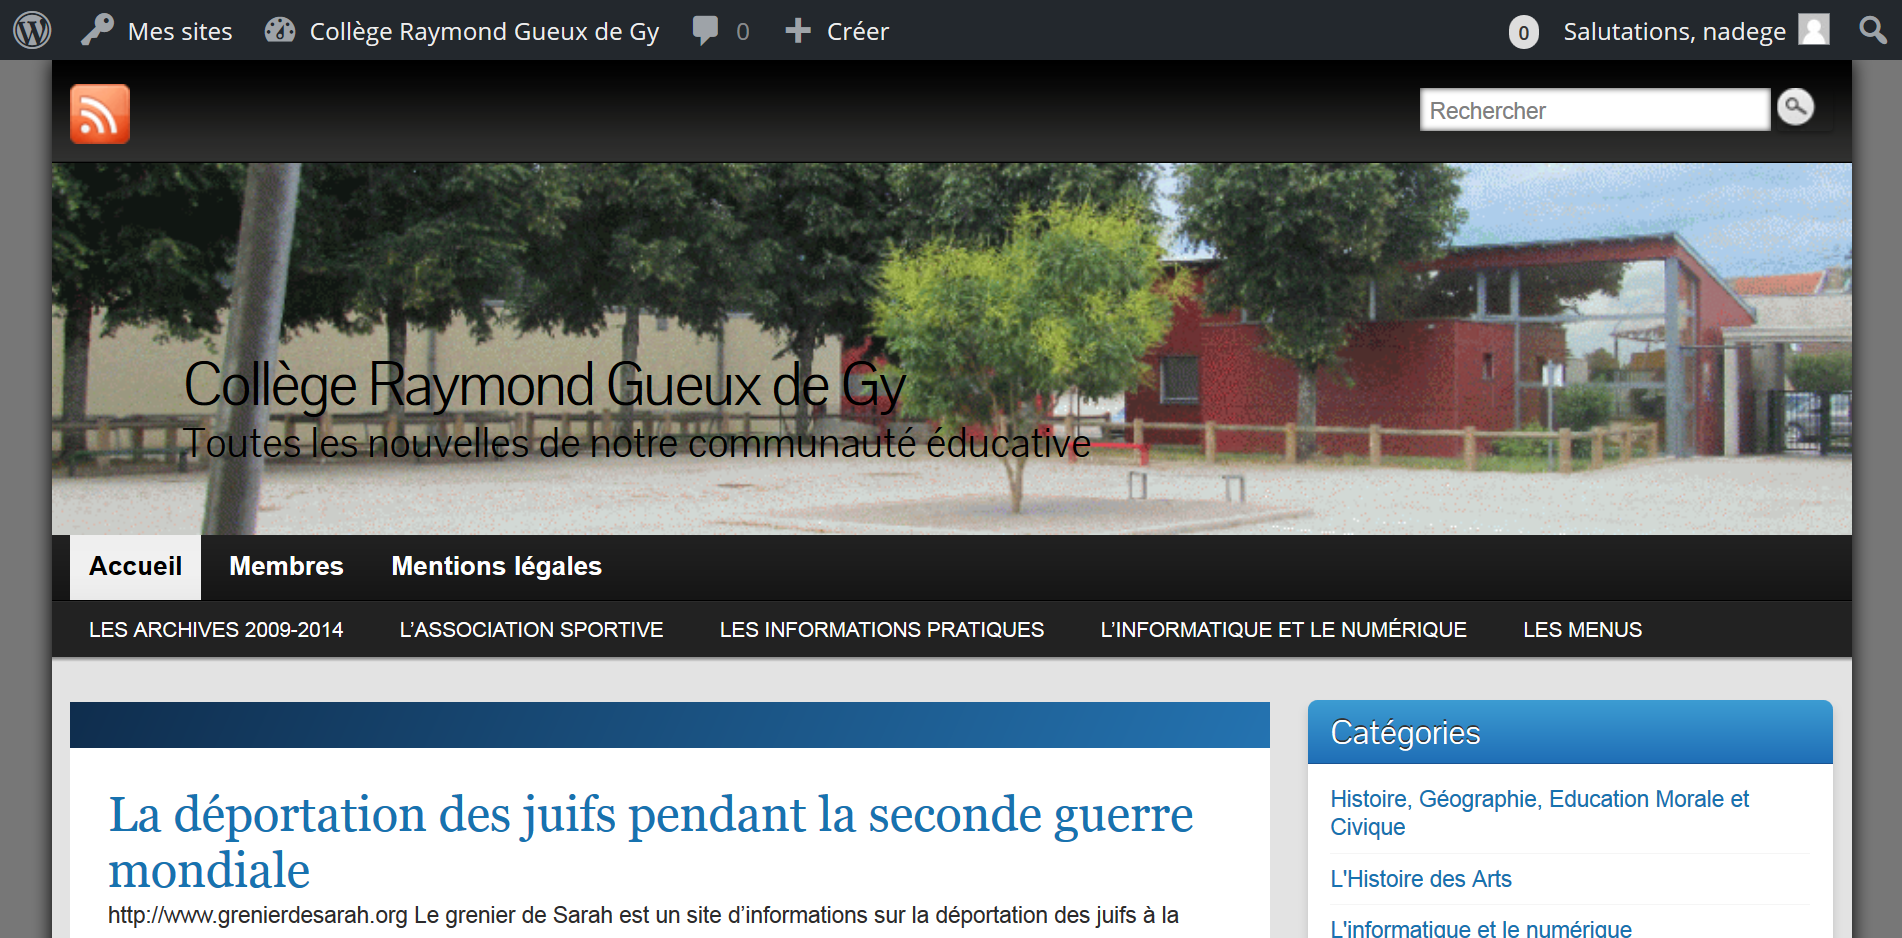Open Collège Raymond Gueux de Gy dashboard menu

462,31
